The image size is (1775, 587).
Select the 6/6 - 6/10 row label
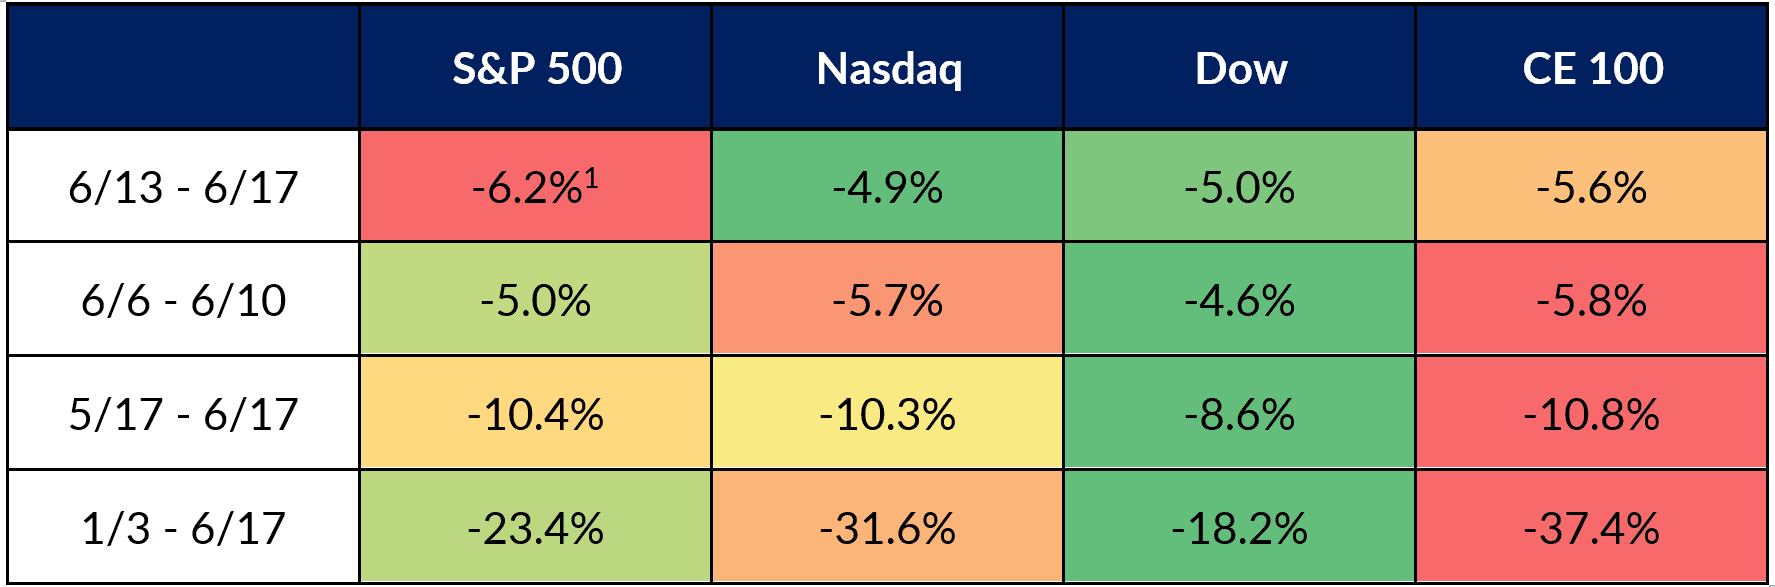(183, 300)
